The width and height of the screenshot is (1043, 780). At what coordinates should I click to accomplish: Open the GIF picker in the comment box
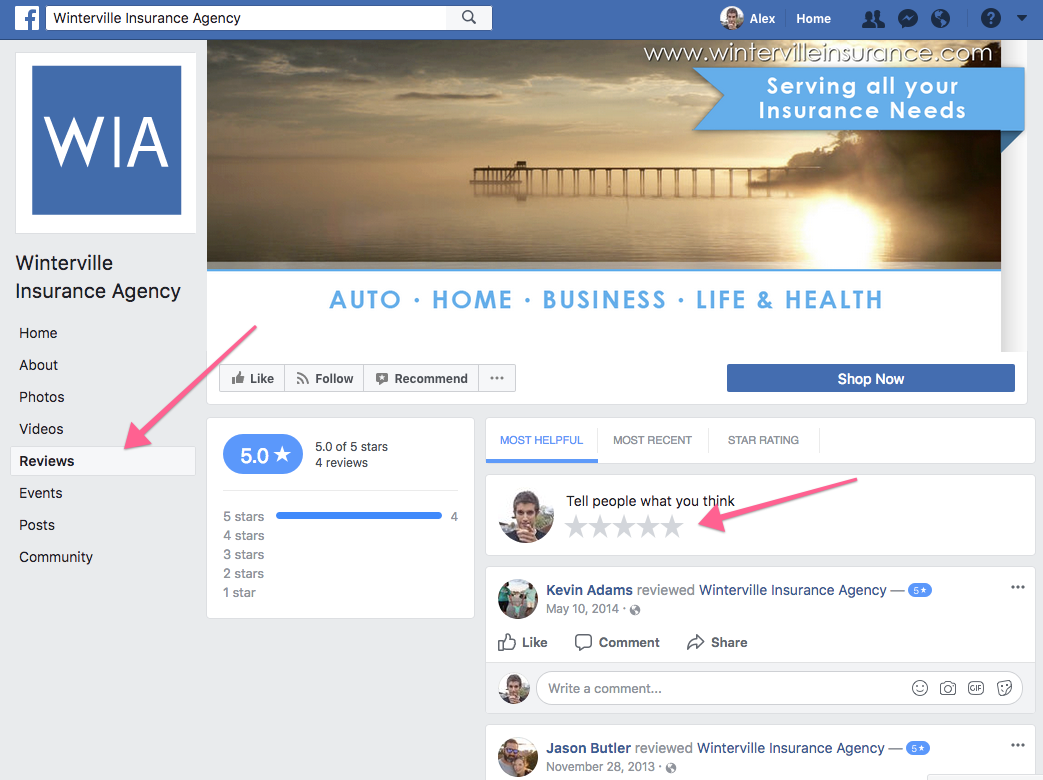pos(976,688)
